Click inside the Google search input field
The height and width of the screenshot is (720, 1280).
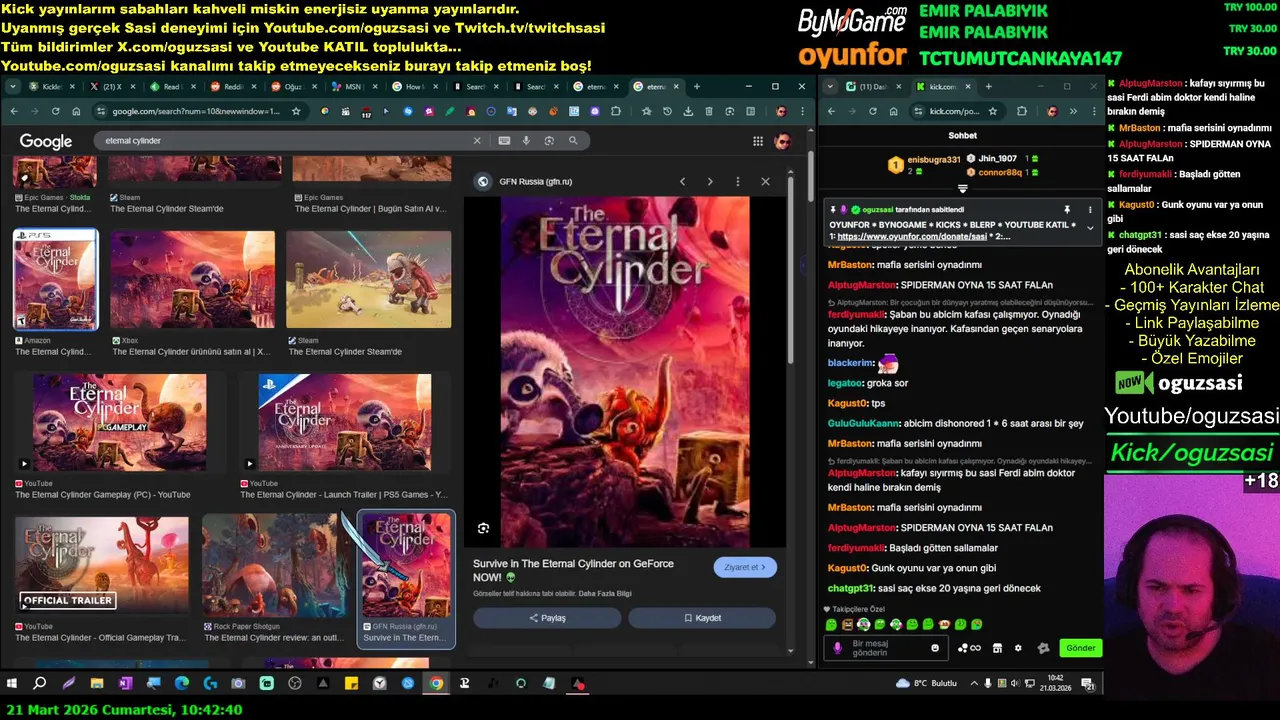285,141
